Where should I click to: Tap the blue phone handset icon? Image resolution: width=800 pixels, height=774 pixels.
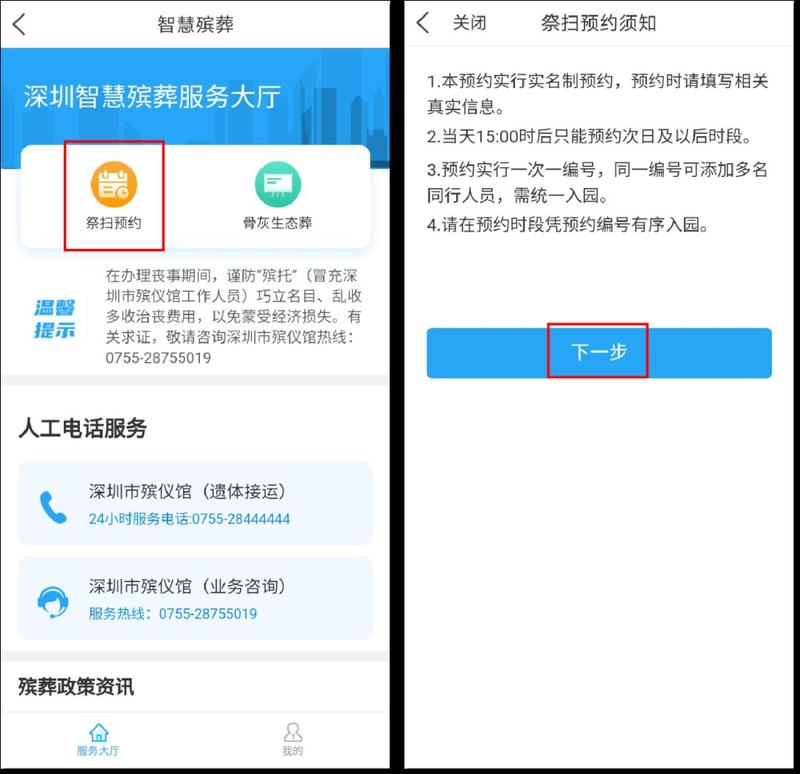(53, 507)
